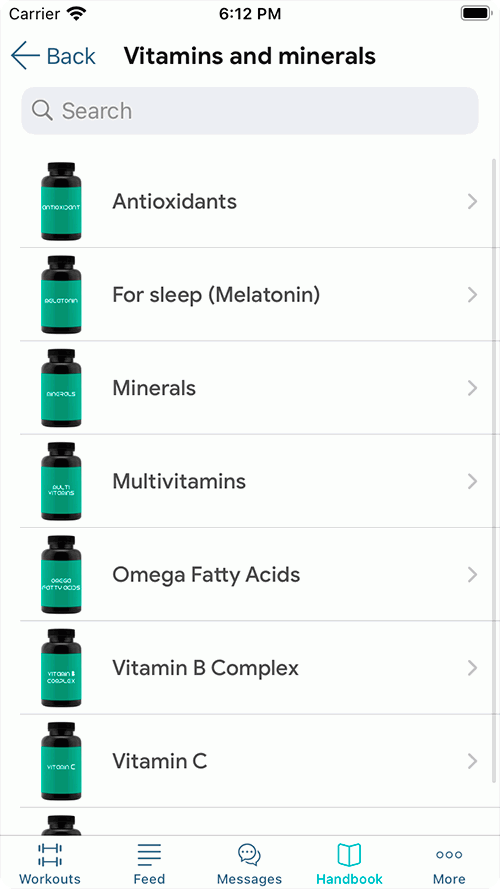Select the Handbook book tab
Screen dimensions: 500x889
pos(349,855)
